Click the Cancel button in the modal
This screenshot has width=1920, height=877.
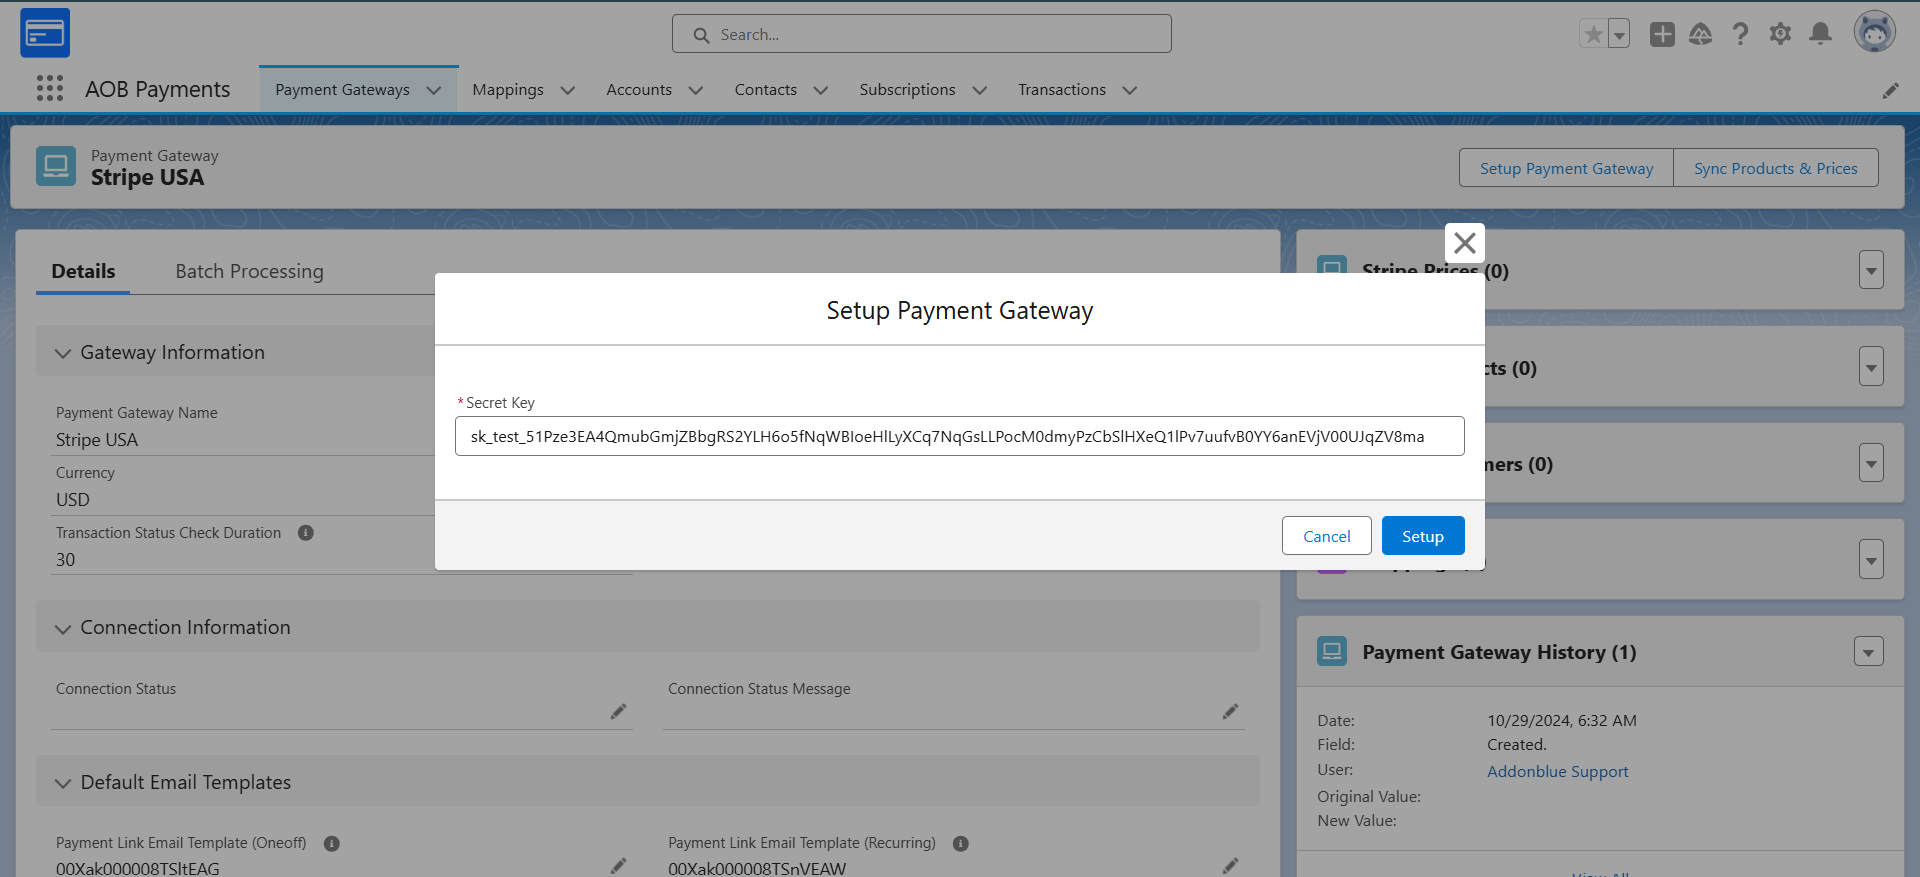(1327, 536)
